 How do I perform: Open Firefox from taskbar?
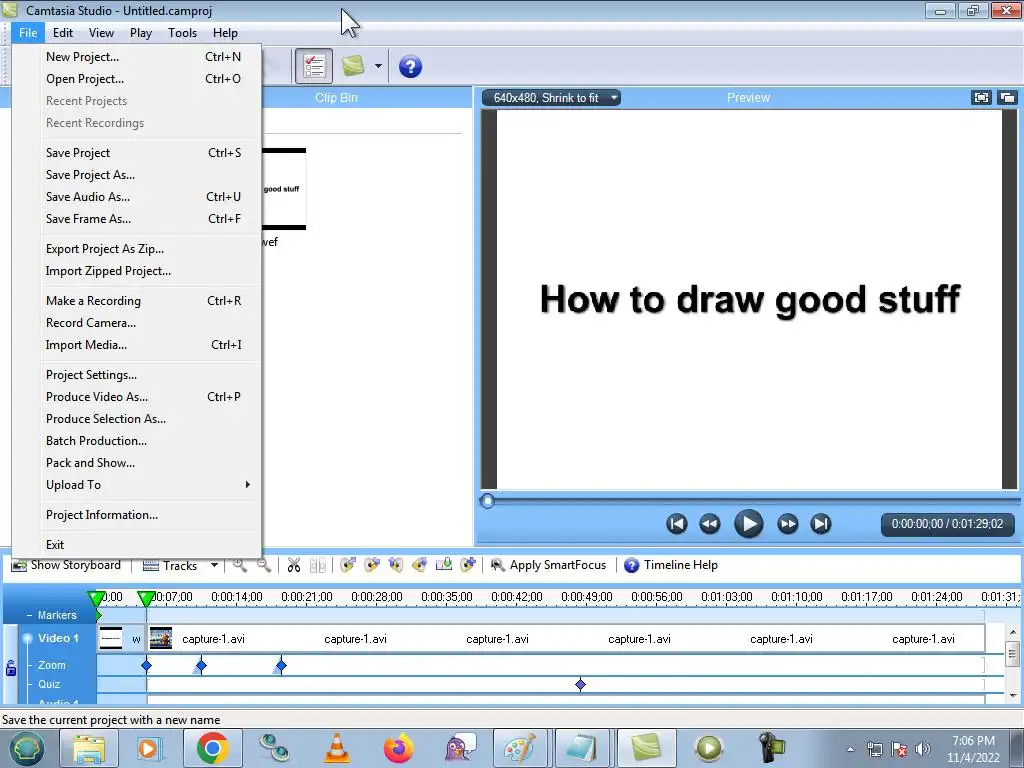[398, 748]
